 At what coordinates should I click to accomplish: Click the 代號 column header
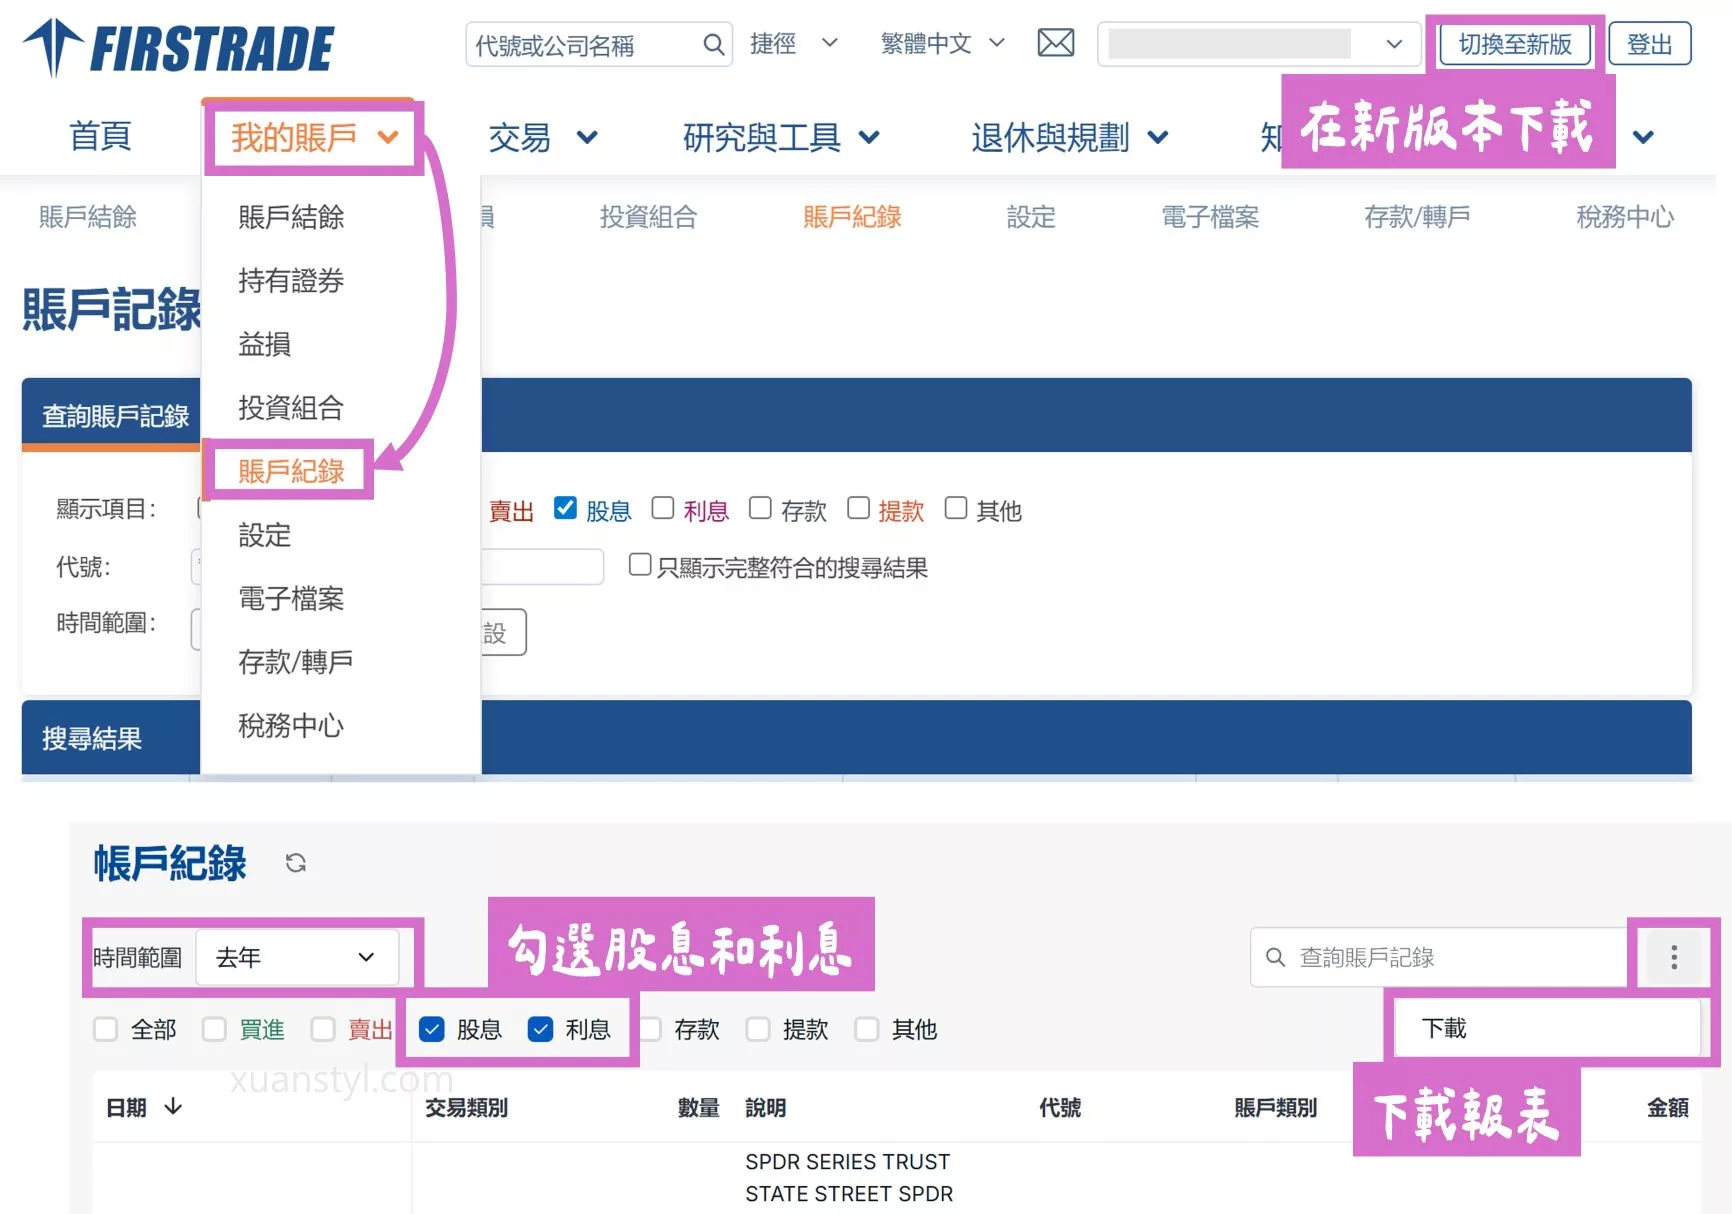pyautogui.click(x=1060, y=1107)
